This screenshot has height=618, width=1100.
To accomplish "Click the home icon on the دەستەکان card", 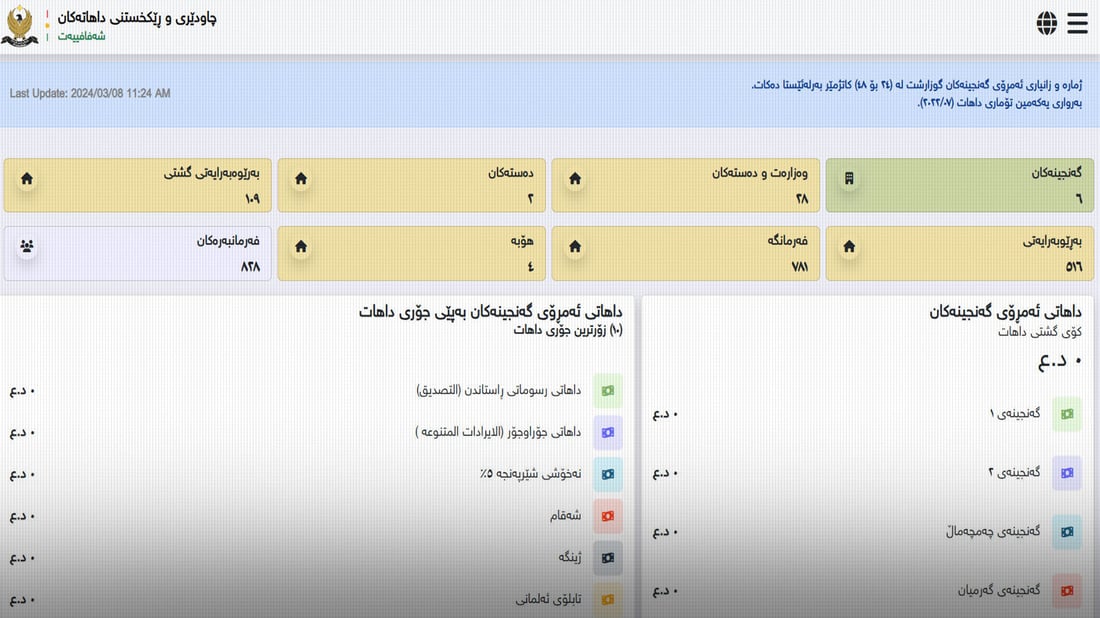I will coord(300,178).
